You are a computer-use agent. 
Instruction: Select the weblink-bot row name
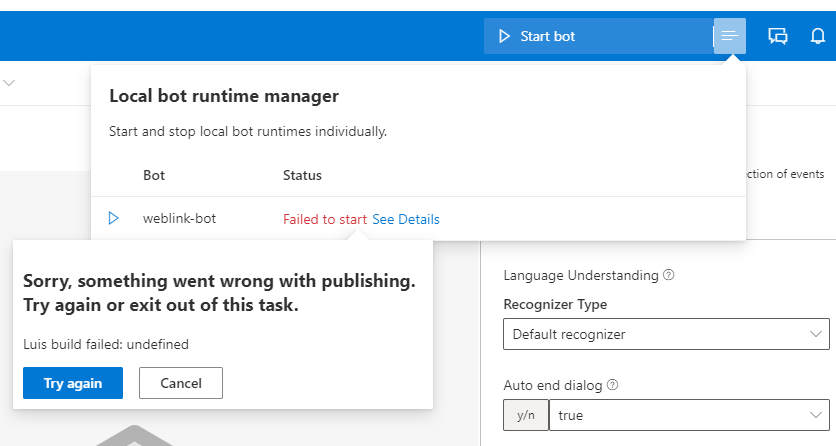(179, 219)
